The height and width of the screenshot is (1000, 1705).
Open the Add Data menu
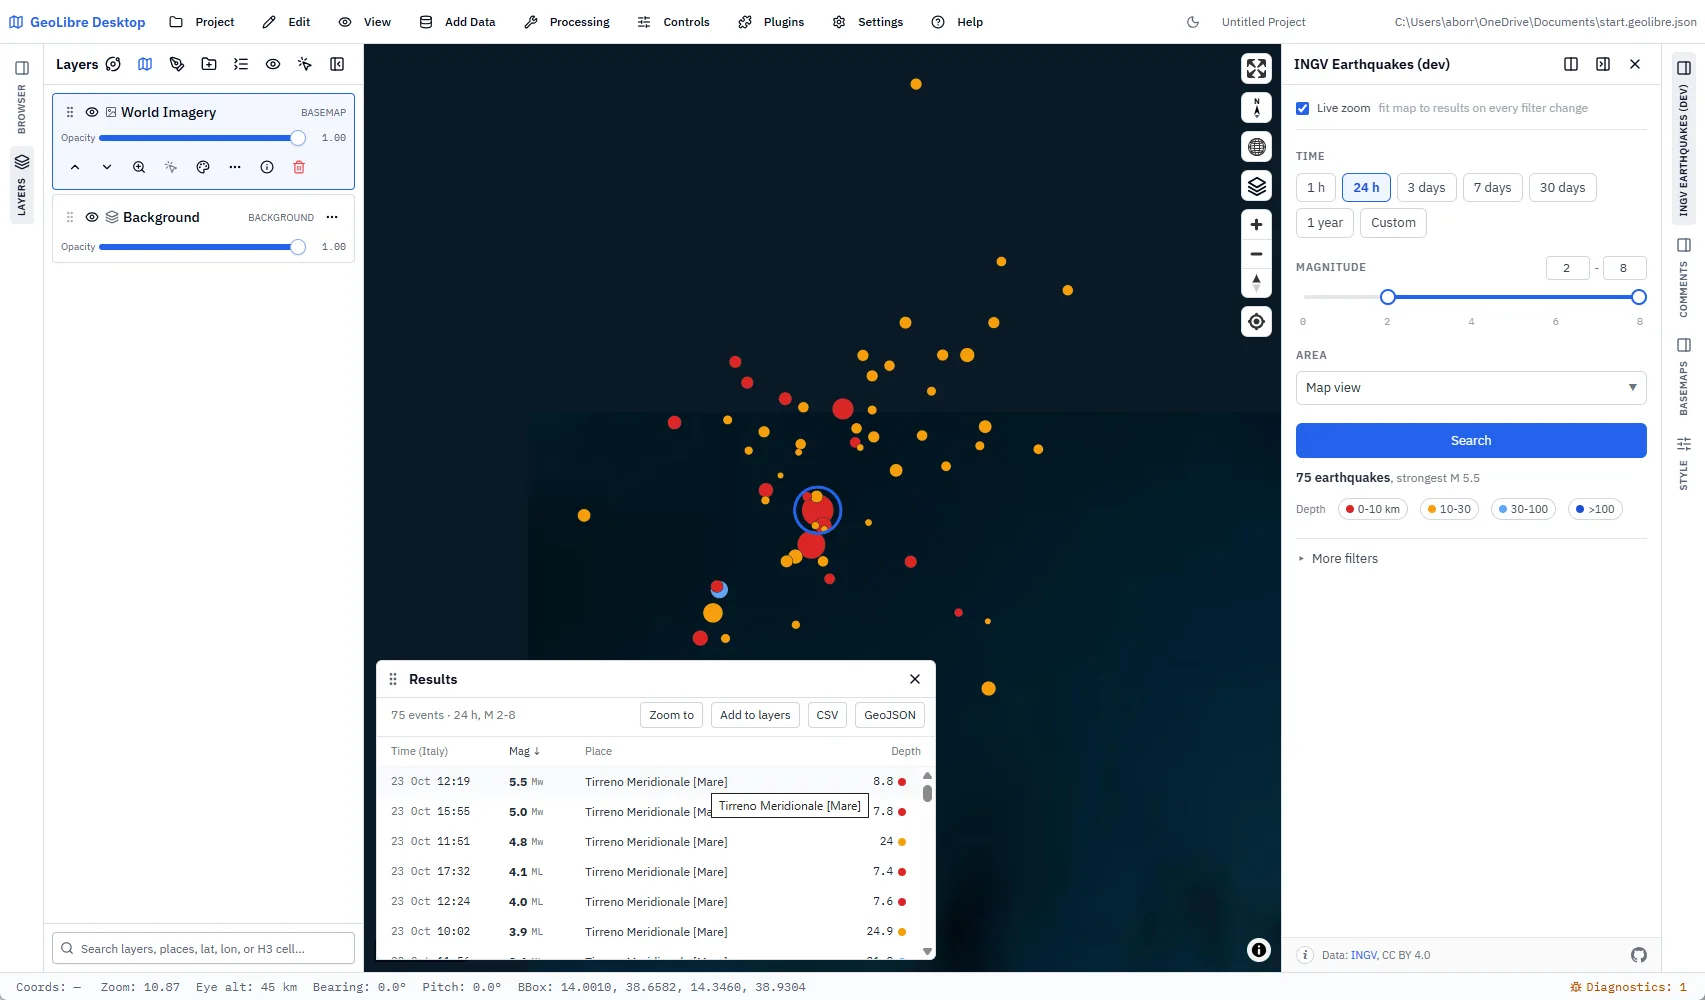457,22
